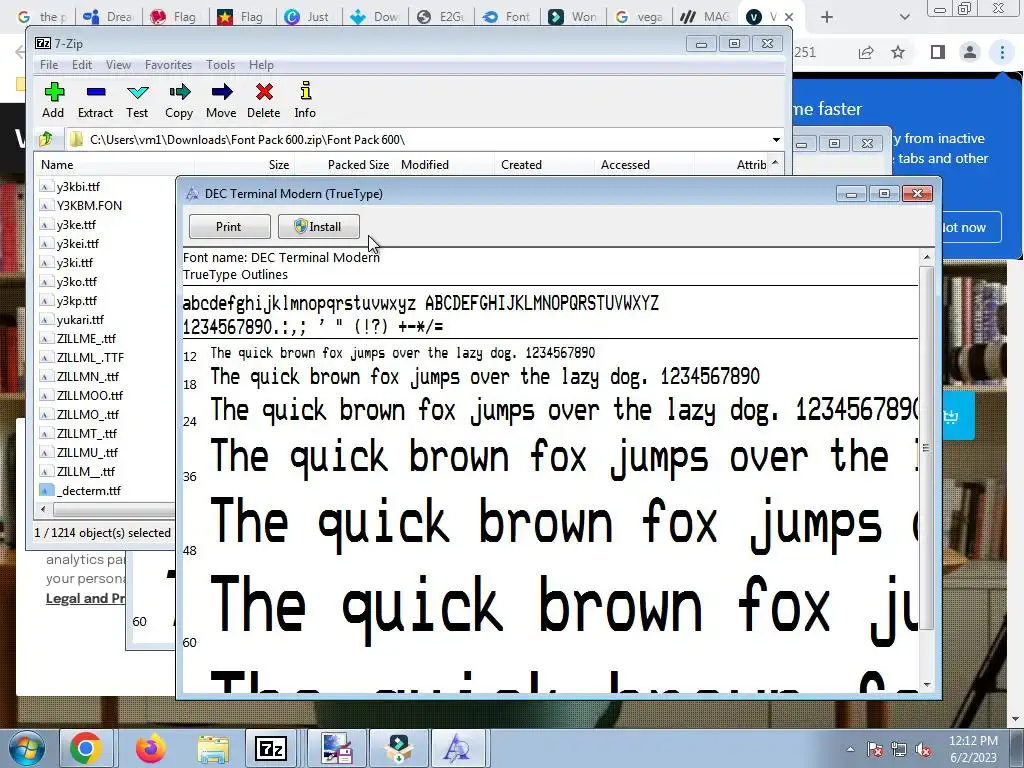Click the 7-Zip taskbar icon
Screen dimensions: 1024x768
point(271,748)
